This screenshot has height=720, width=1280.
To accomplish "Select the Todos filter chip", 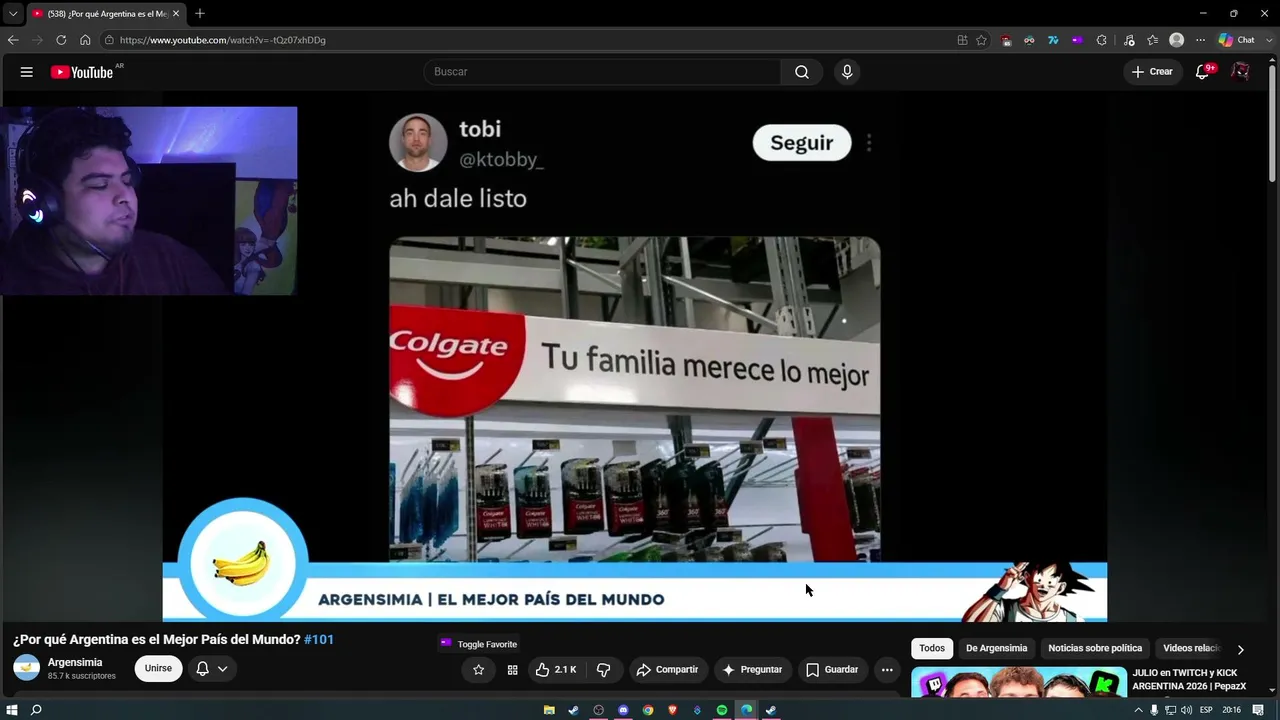I will [x=932, y=648].
